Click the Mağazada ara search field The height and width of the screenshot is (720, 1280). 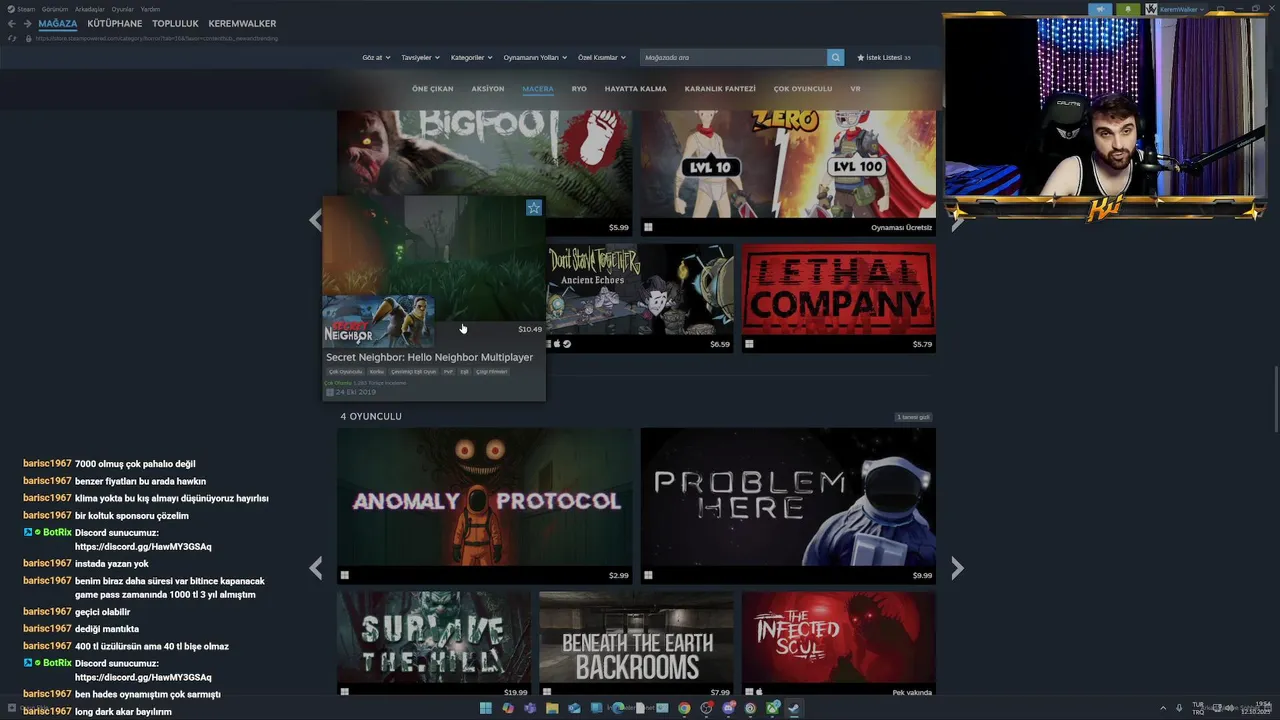click(x=734, y=57)
